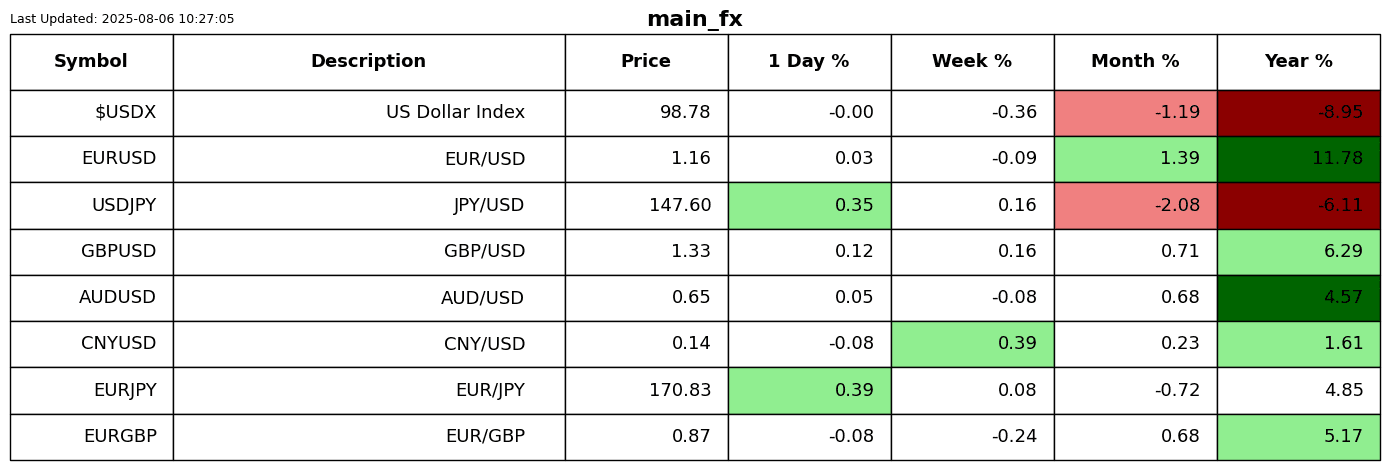The height and width of the screenshot is (470, 1390).
Task: Select the EURUSD symbol cell
Action: coord(119,159)
